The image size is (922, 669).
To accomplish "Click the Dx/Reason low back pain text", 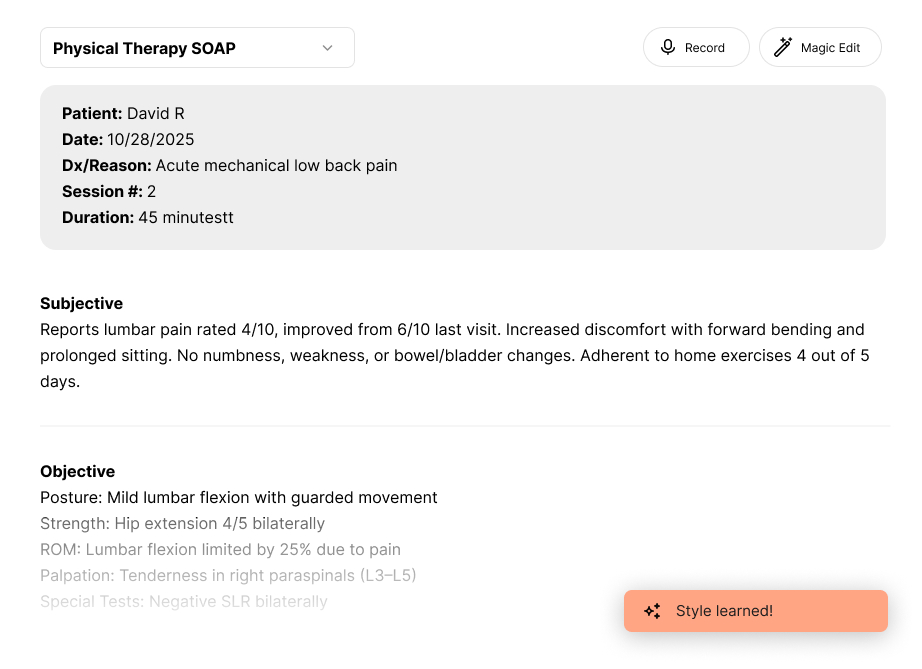I will pyautogui.click(x=276, y=165).
